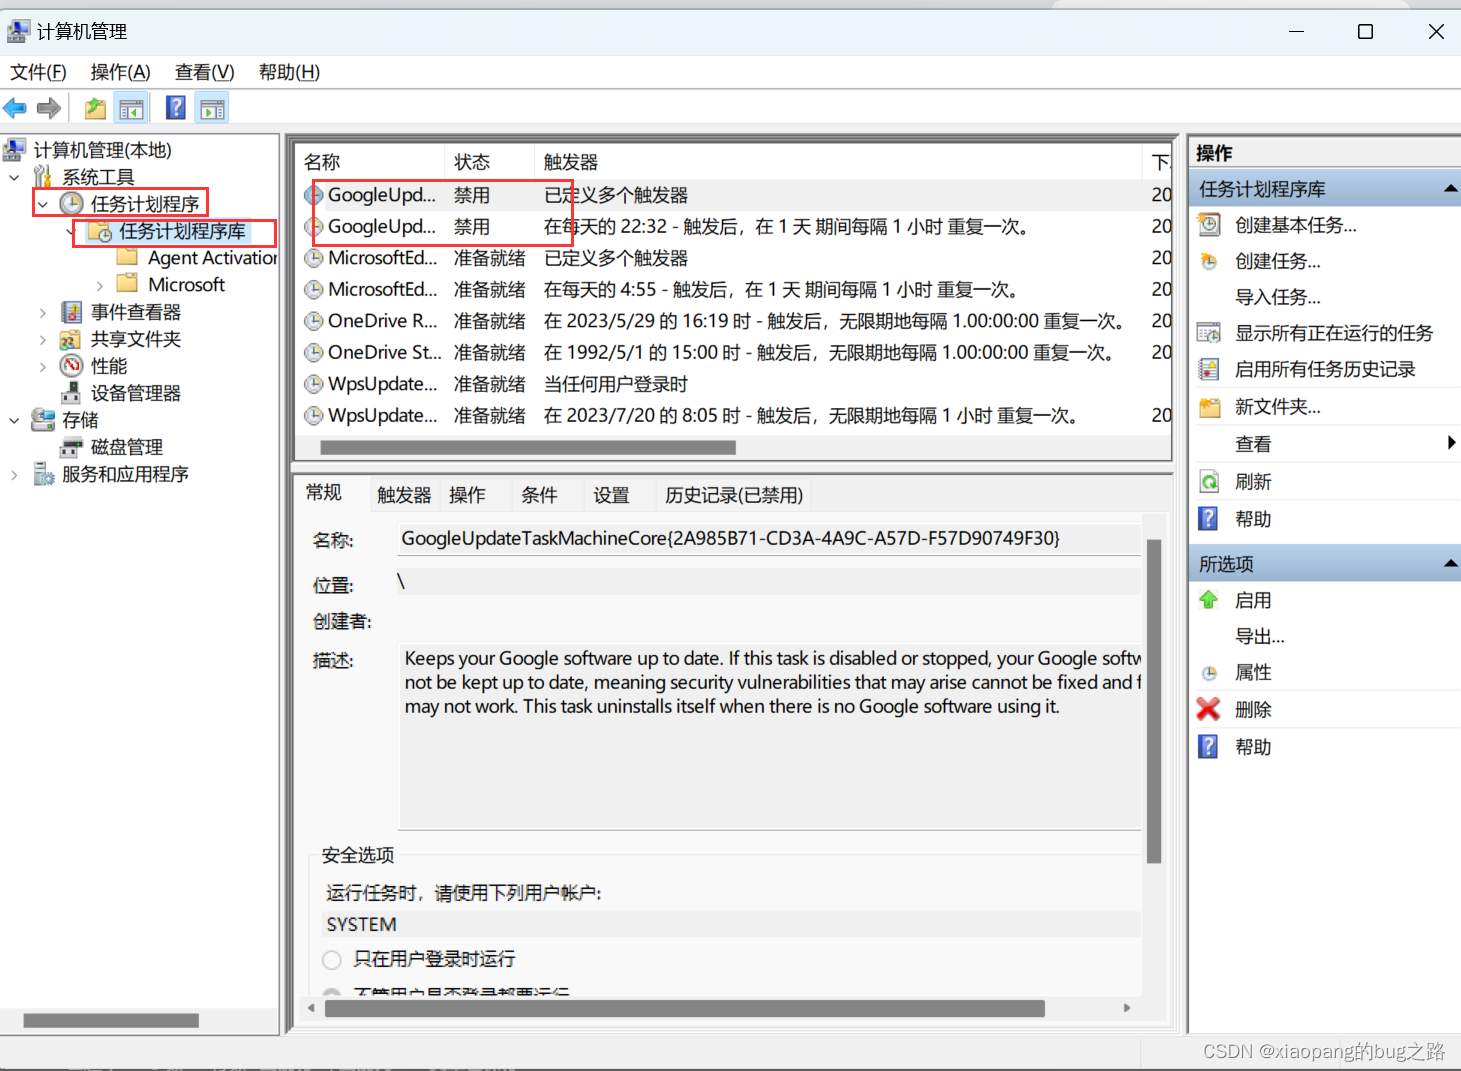Click the 属性 clock icon in actions

[1209, 673]
